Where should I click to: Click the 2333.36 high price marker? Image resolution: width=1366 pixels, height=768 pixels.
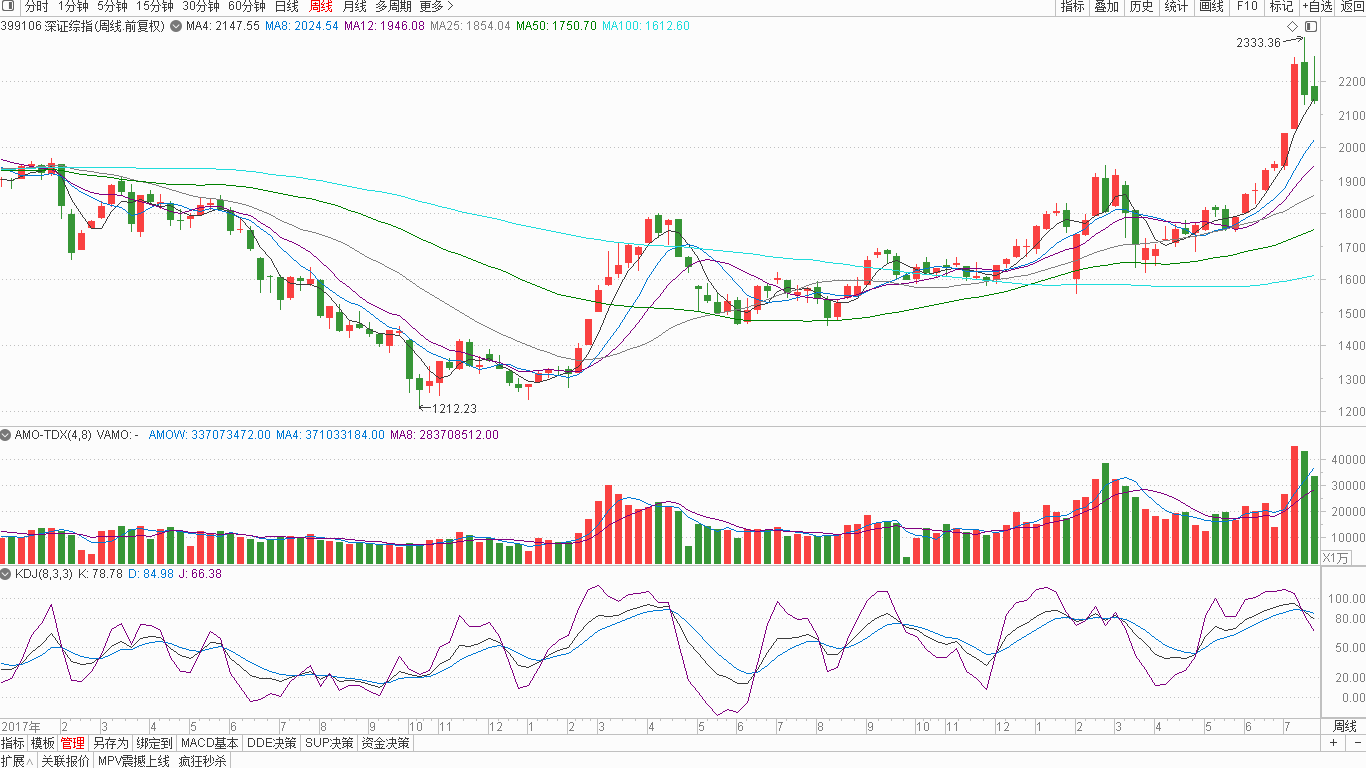pyautogui.click(x=1258, y=43)
